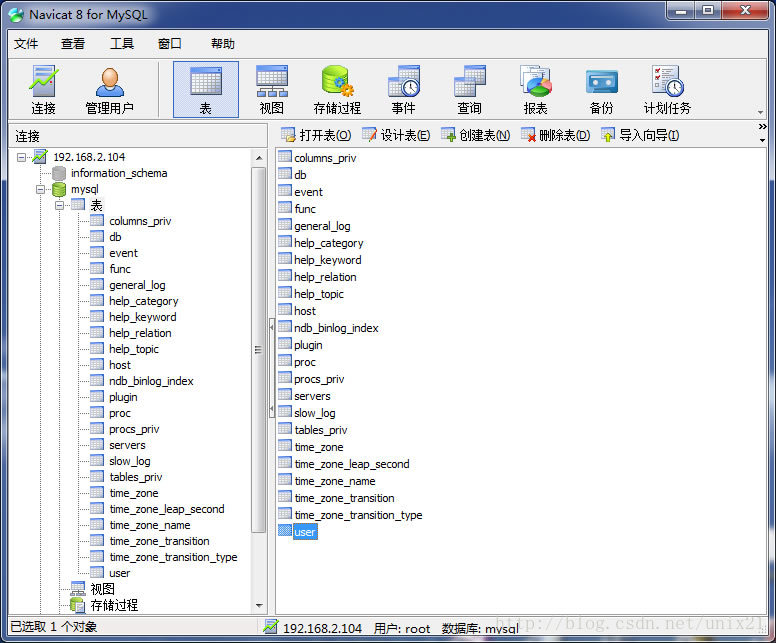This screenshot has height=643, width=776.
Task: Select general_log in the object list
Action: pos(322,226)
